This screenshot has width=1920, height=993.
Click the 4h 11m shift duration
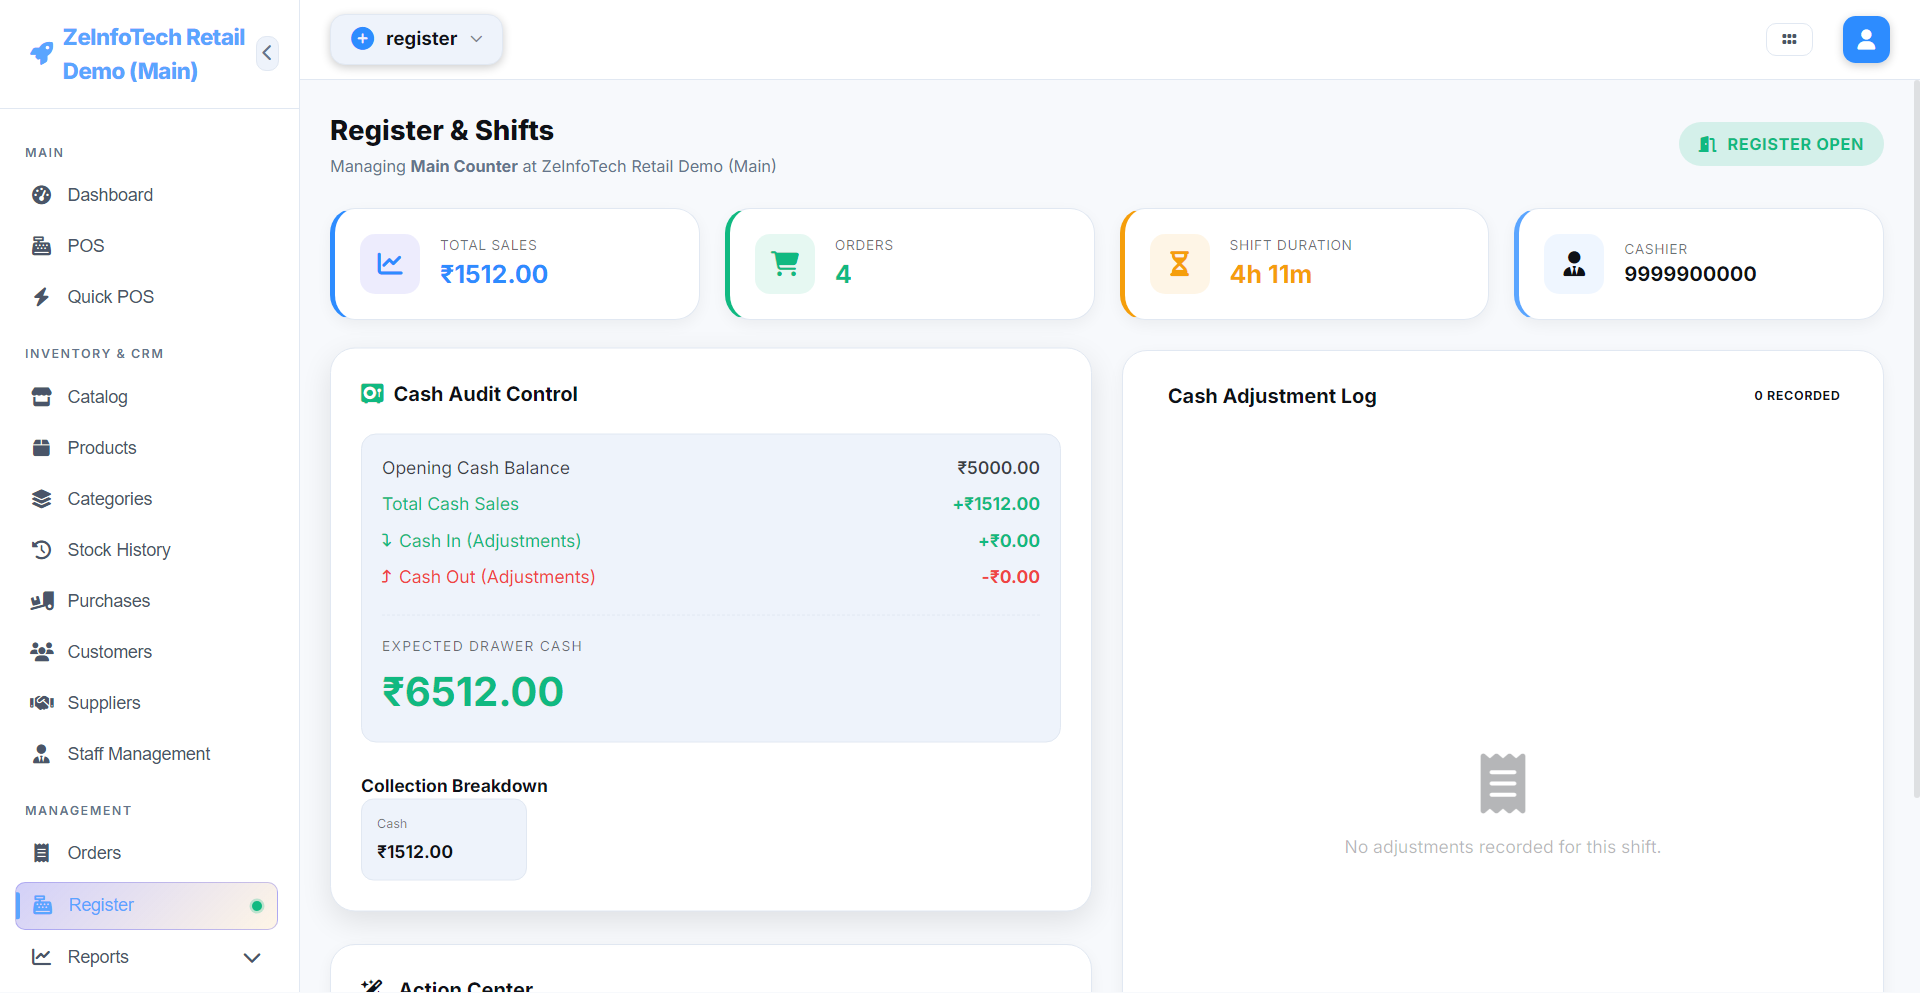(1270, 274)
